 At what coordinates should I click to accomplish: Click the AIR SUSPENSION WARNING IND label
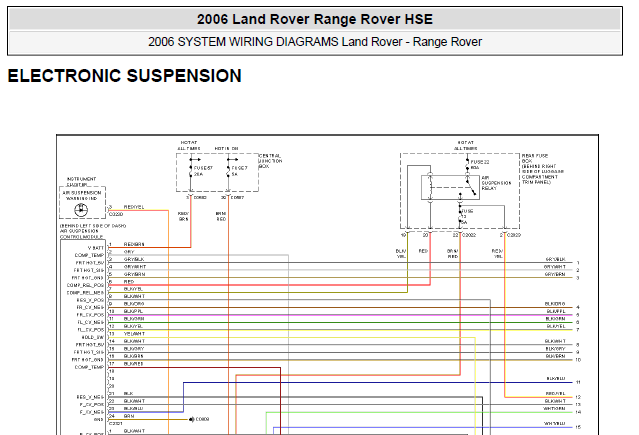82,196
